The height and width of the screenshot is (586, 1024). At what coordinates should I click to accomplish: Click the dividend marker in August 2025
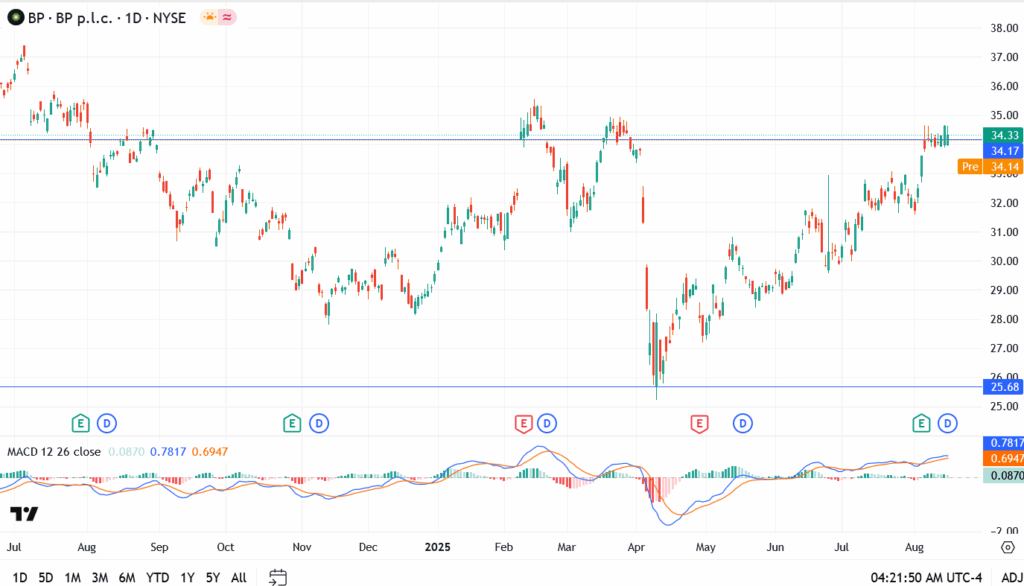coord(947,423)
